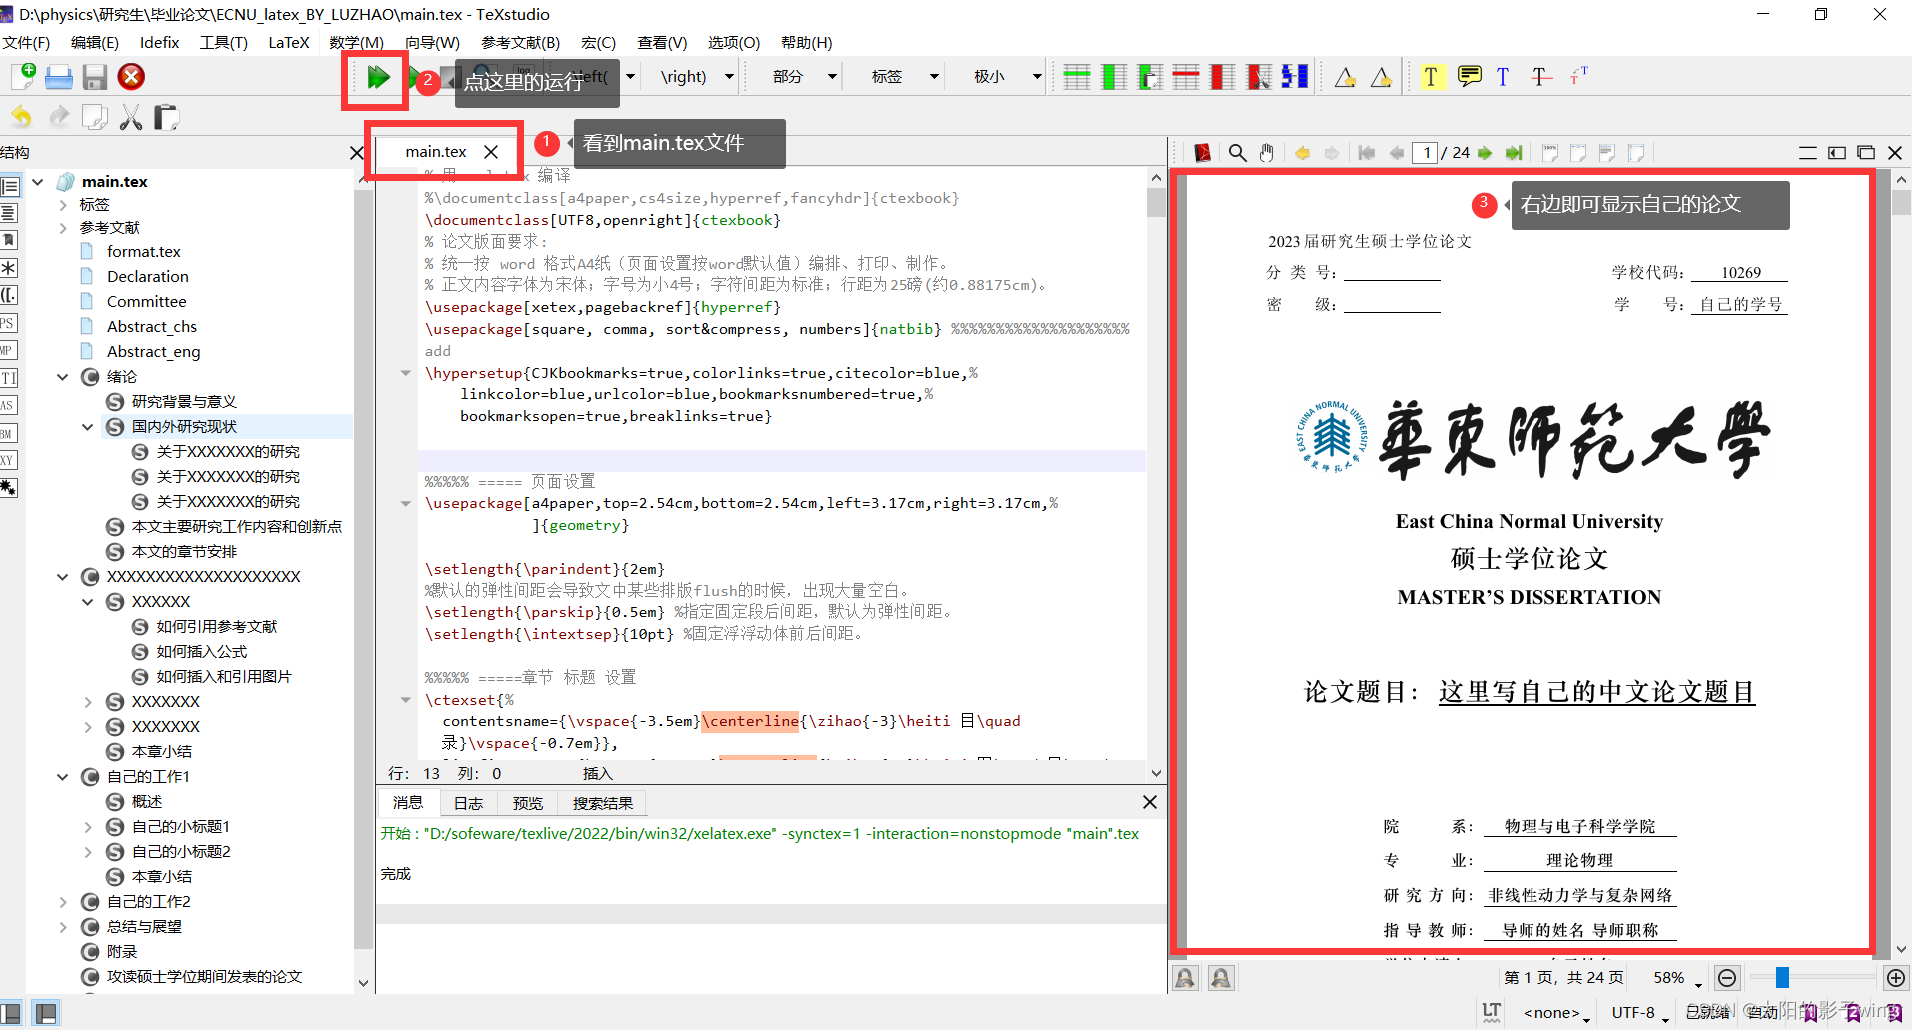Close the messages panel
The width and height of the screenshot is (1912, 1030).
click(x=1150, y=802)
